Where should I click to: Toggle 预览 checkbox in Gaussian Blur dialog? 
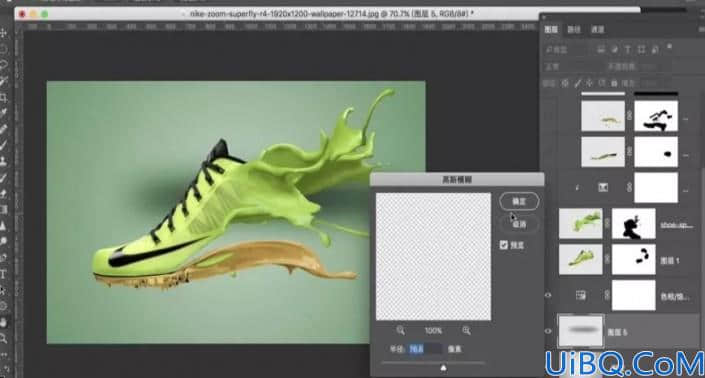click(x=504, y=245)
